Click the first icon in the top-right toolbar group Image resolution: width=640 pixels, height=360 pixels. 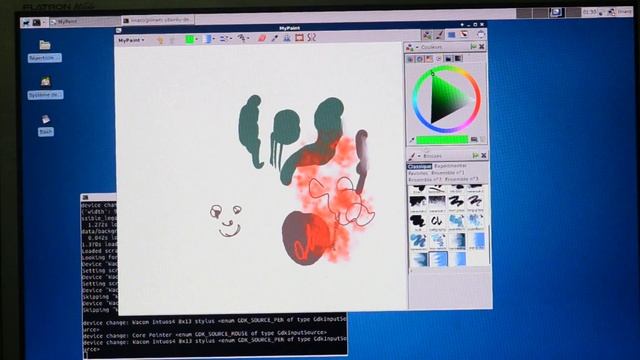coord(427,35)
